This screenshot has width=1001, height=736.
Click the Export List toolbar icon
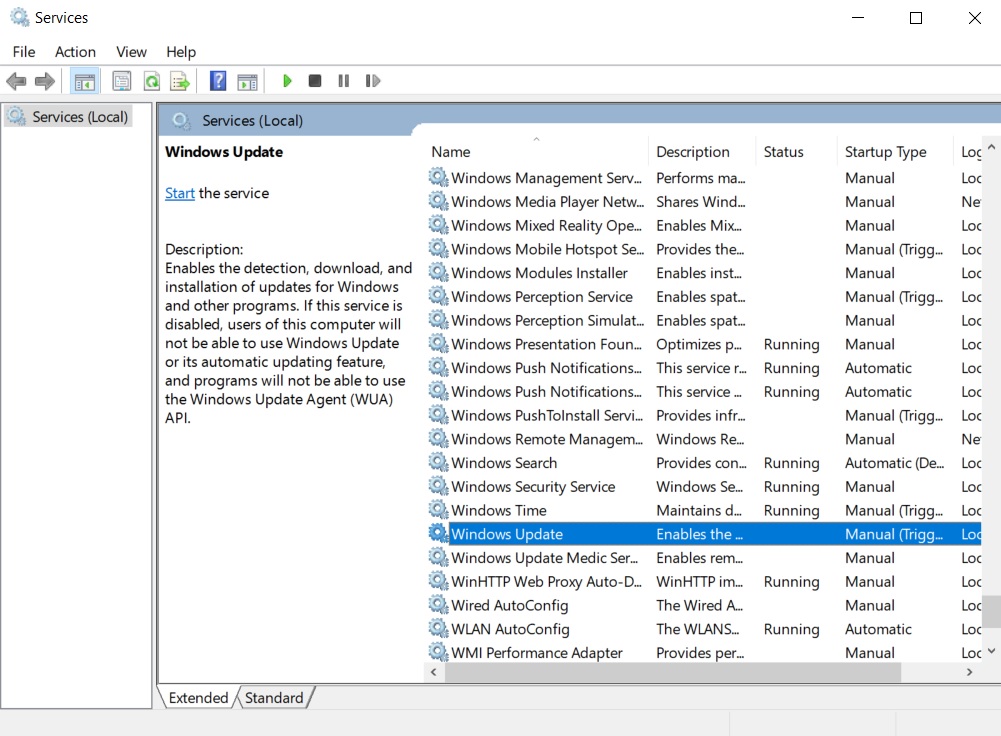[180, 81]
